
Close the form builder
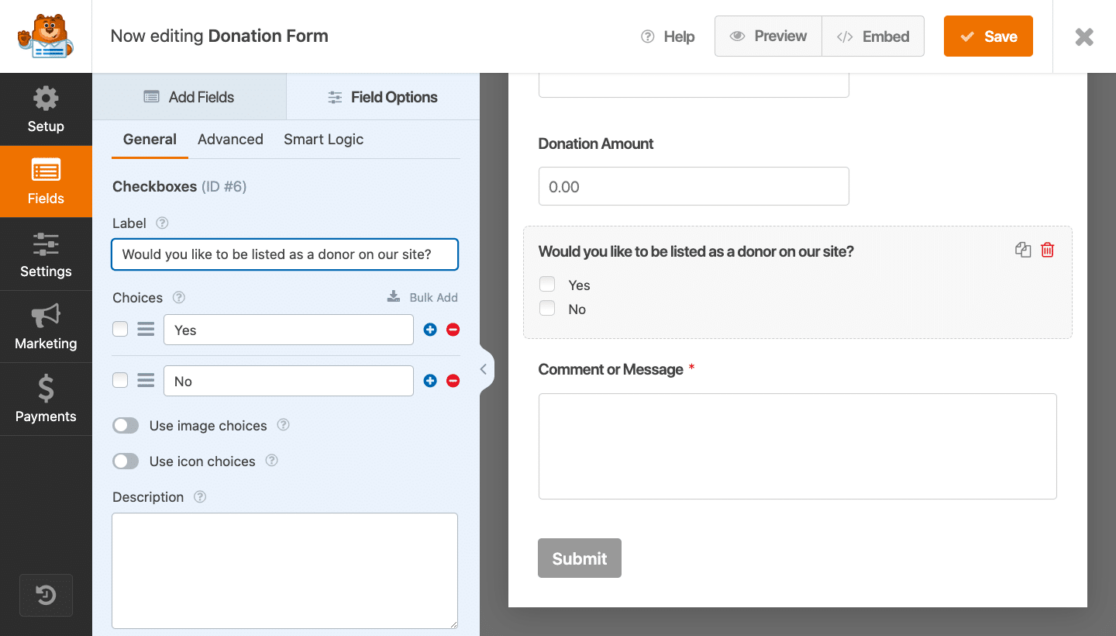[1084, 36]
